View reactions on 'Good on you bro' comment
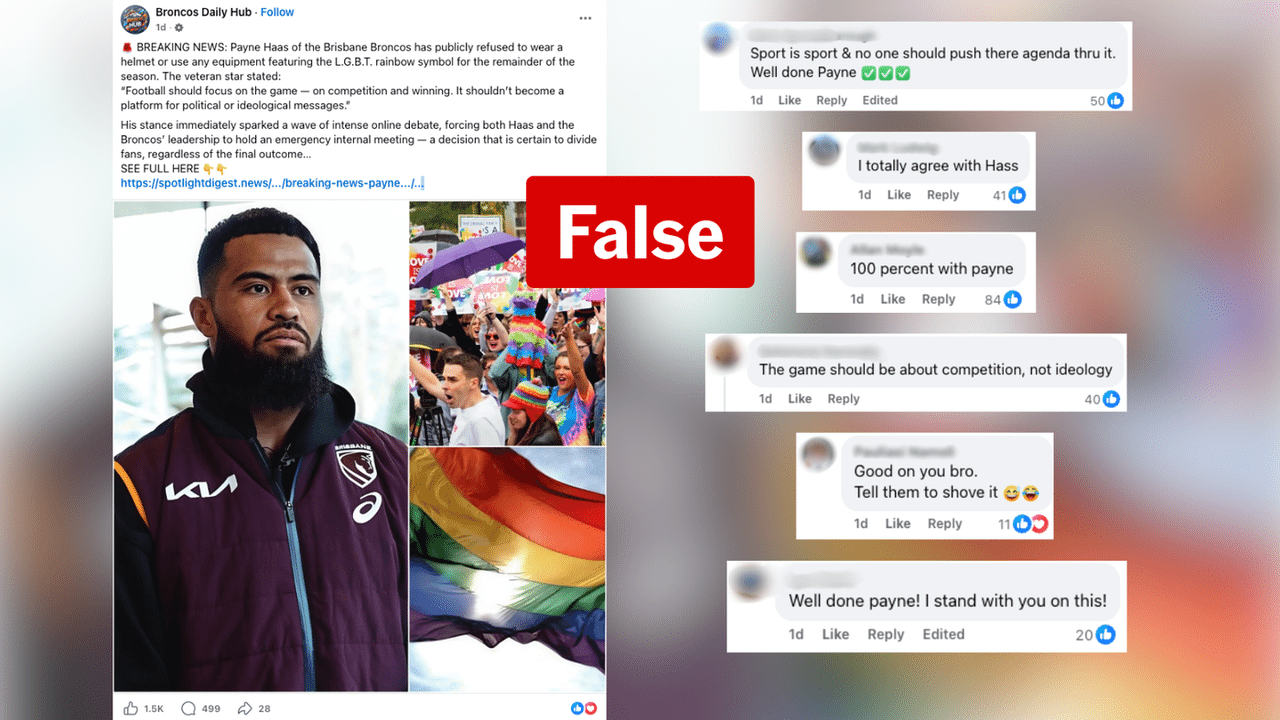The image size is (1280, 720). (x=1030, y=524)
